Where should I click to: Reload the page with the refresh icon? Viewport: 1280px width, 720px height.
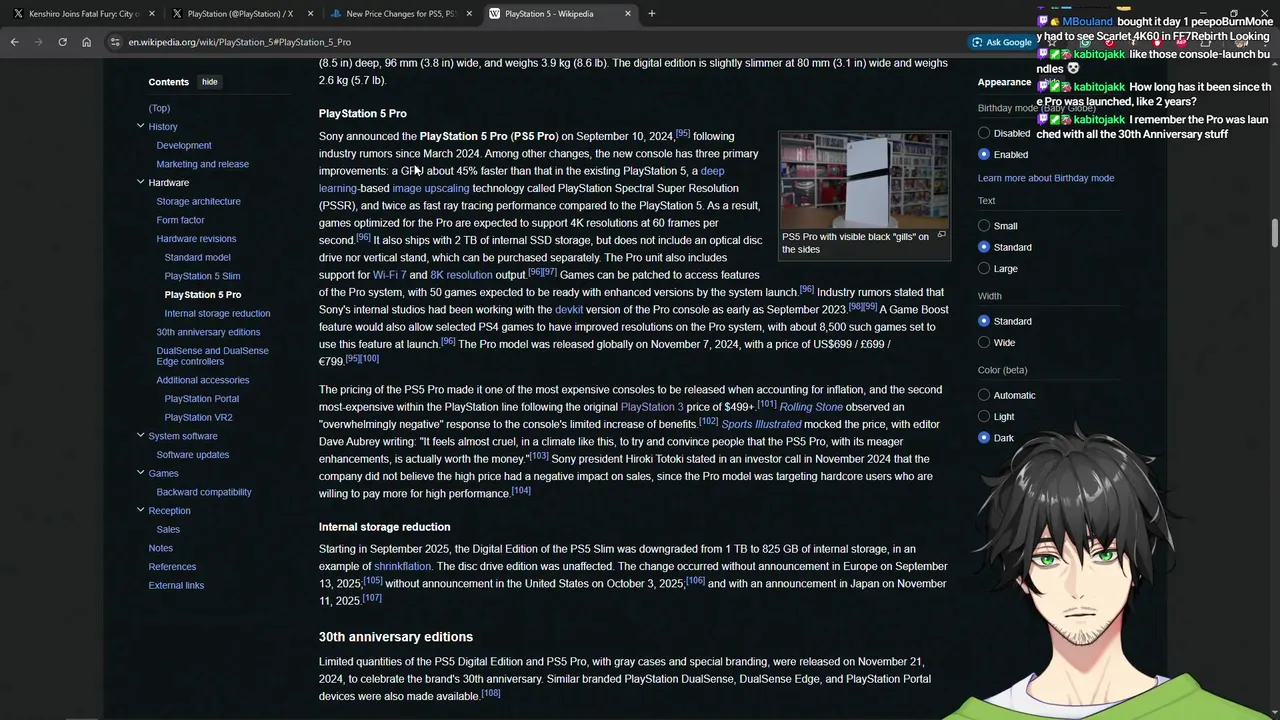click(62, 42)
